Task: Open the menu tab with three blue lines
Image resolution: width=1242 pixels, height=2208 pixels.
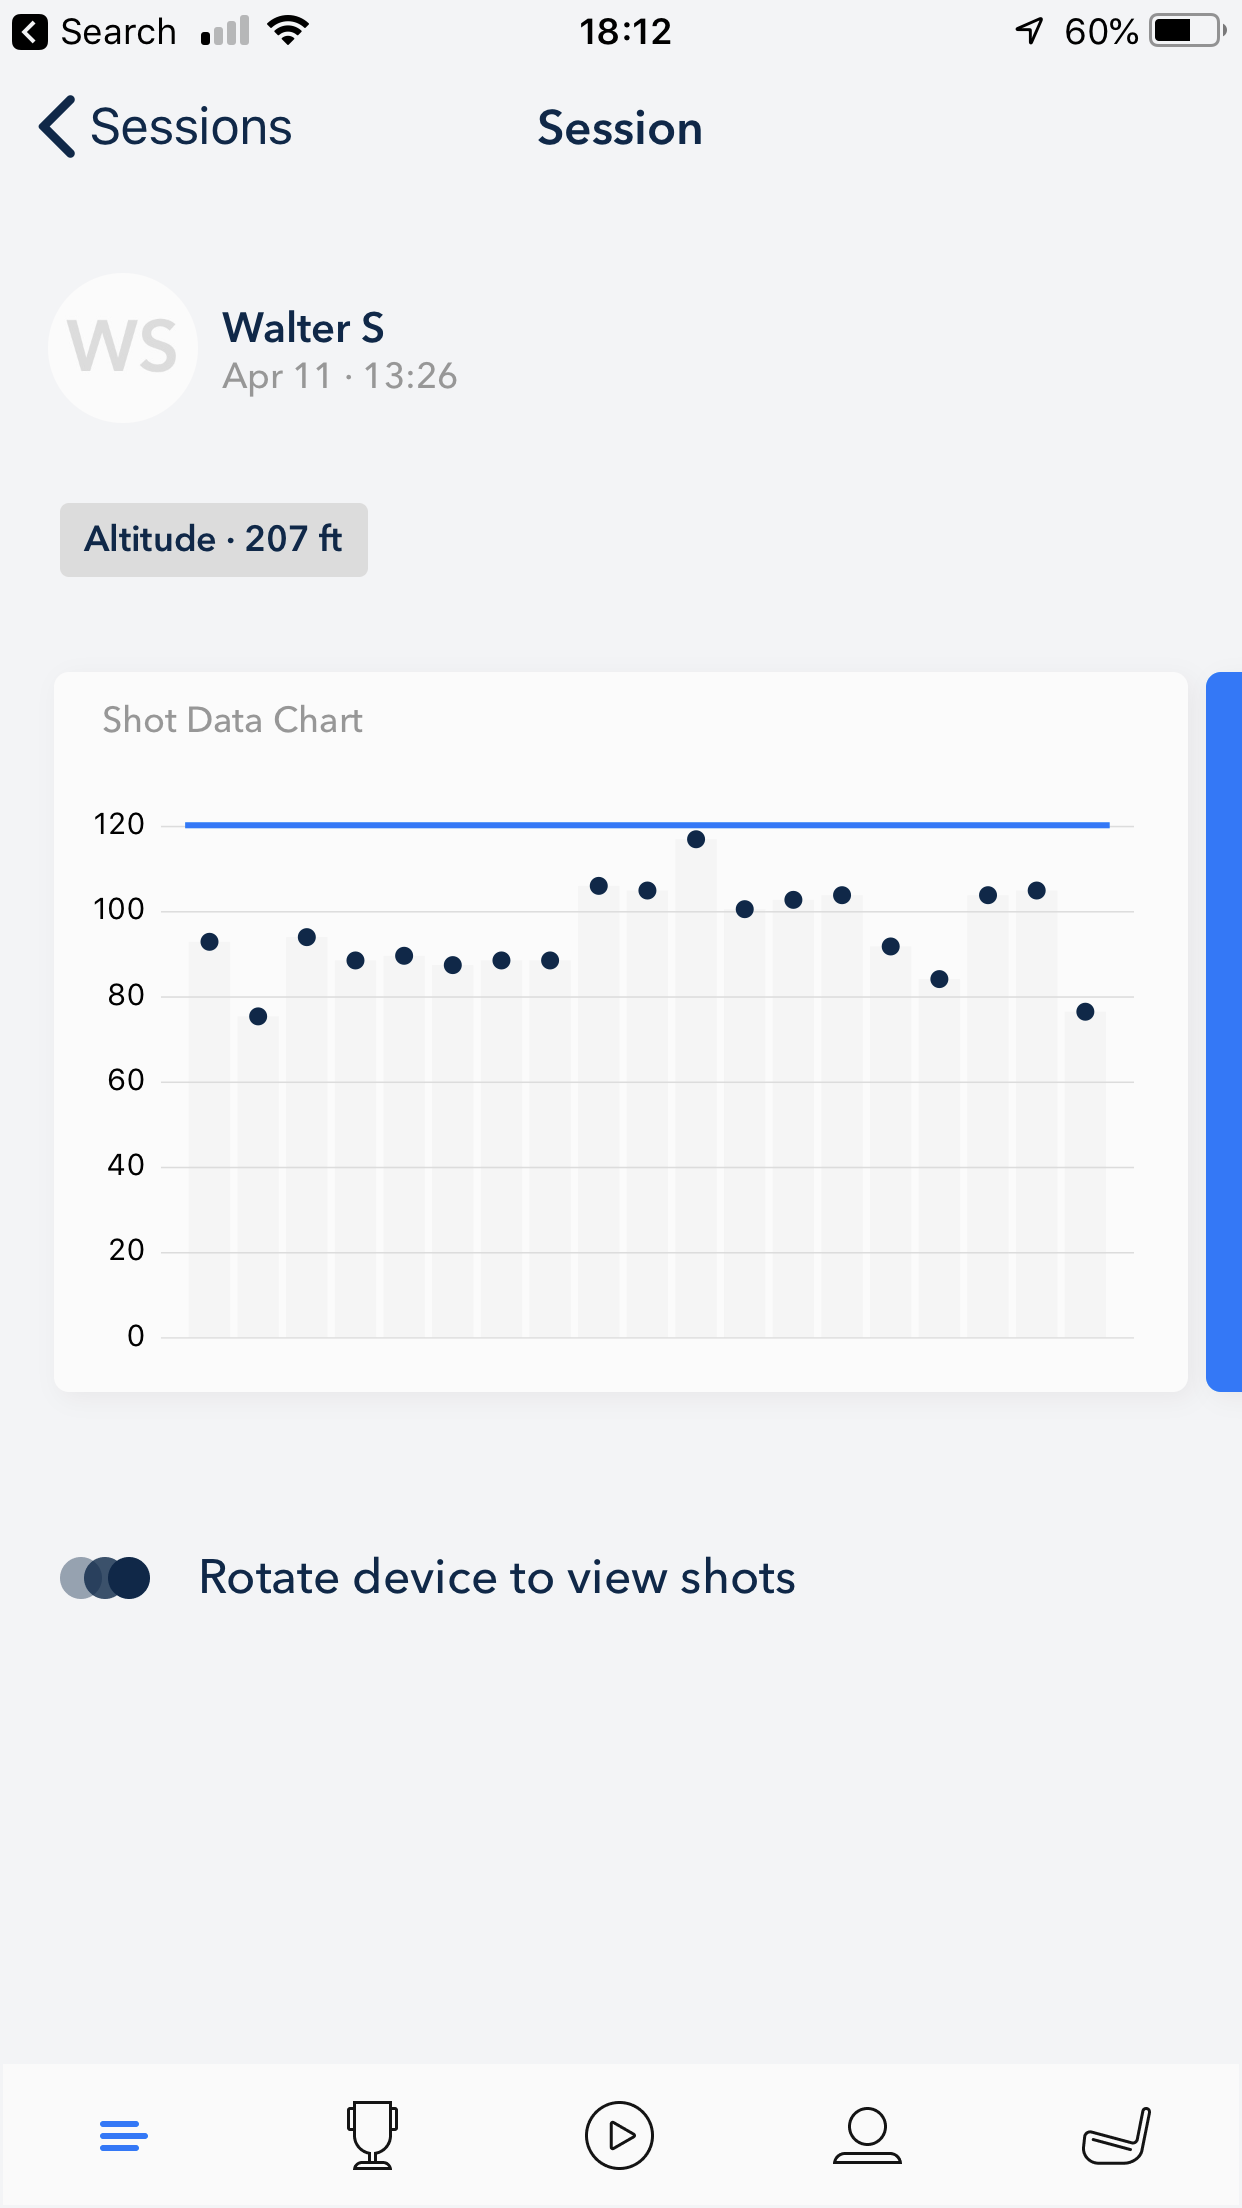Action: coord(124,2136)
